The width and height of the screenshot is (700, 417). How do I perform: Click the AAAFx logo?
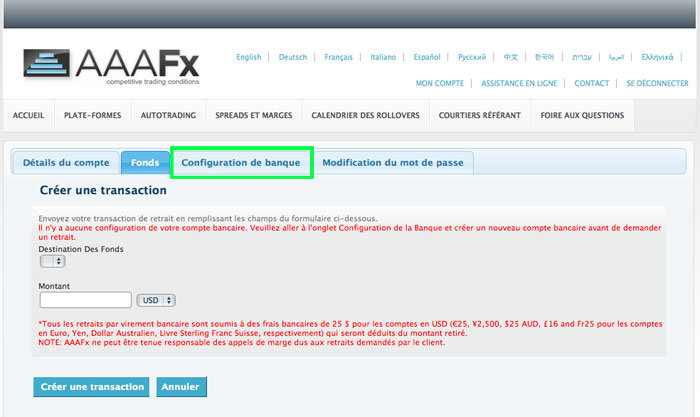[x=111, y=66]
